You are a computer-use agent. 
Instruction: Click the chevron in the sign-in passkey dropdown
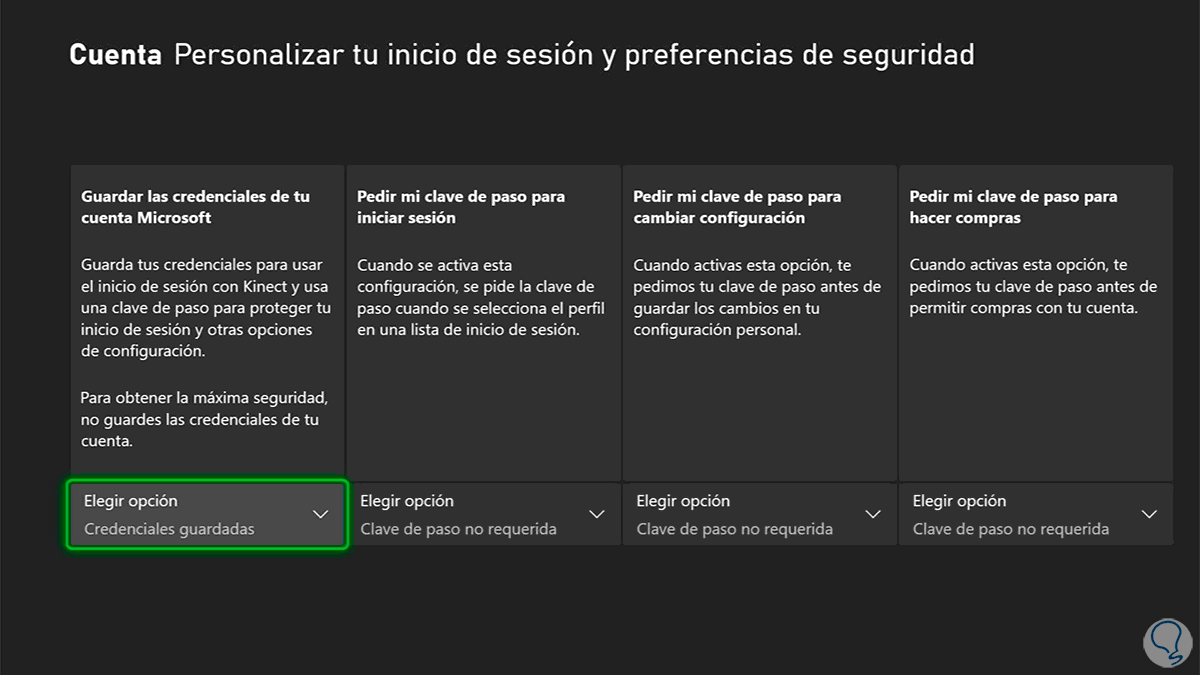pos(597,514)
